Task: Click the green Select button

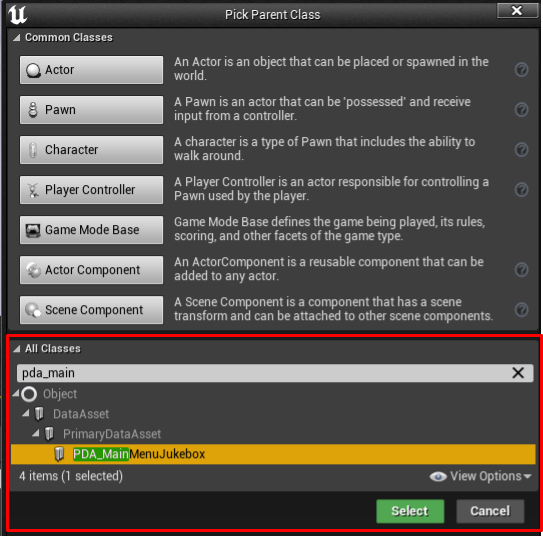Action: (x=410, y=511)
